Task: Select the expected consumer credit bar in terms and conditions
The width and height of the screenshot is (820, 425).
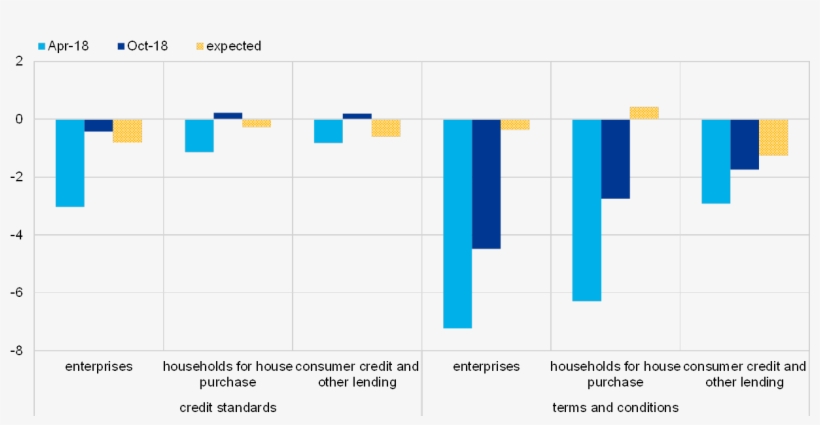Action: [773, 137]
